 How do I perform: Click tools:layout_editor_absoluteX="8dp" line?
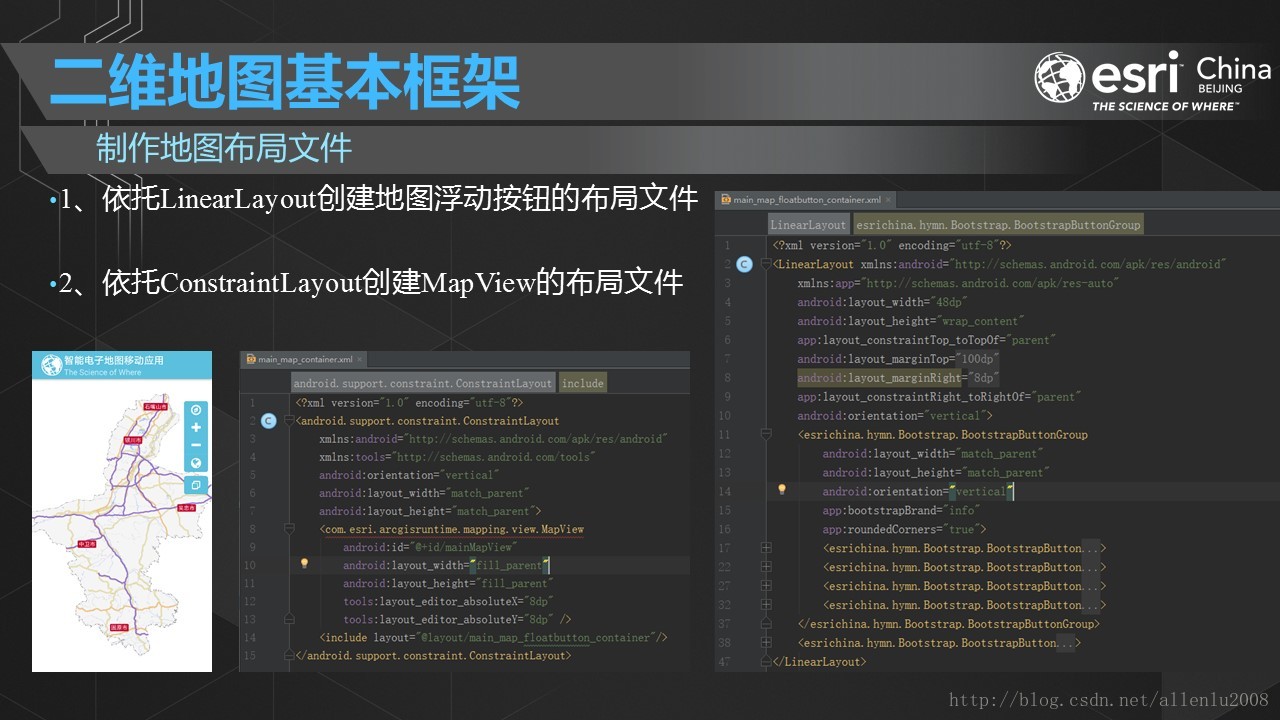tap(448, 601)
